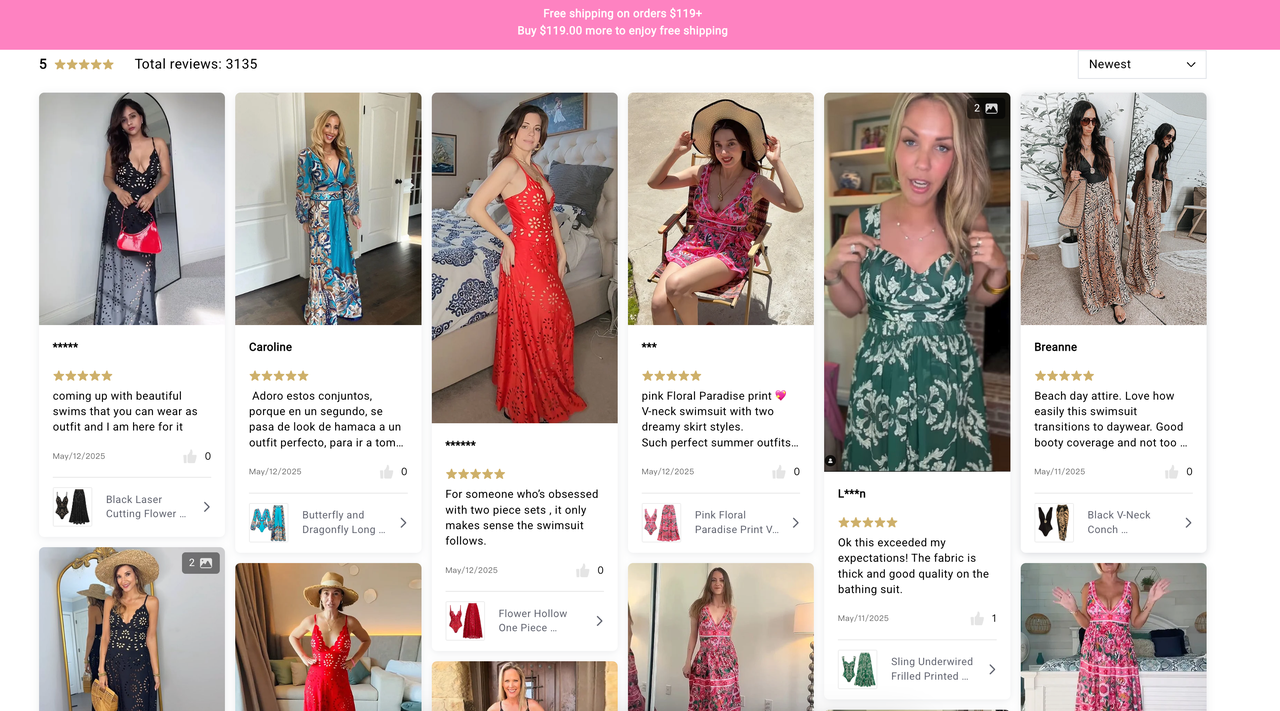Click thumbs-up icon on L***n's review
The width and height of the screenshot is (1280, 711).
pos(977,619)
